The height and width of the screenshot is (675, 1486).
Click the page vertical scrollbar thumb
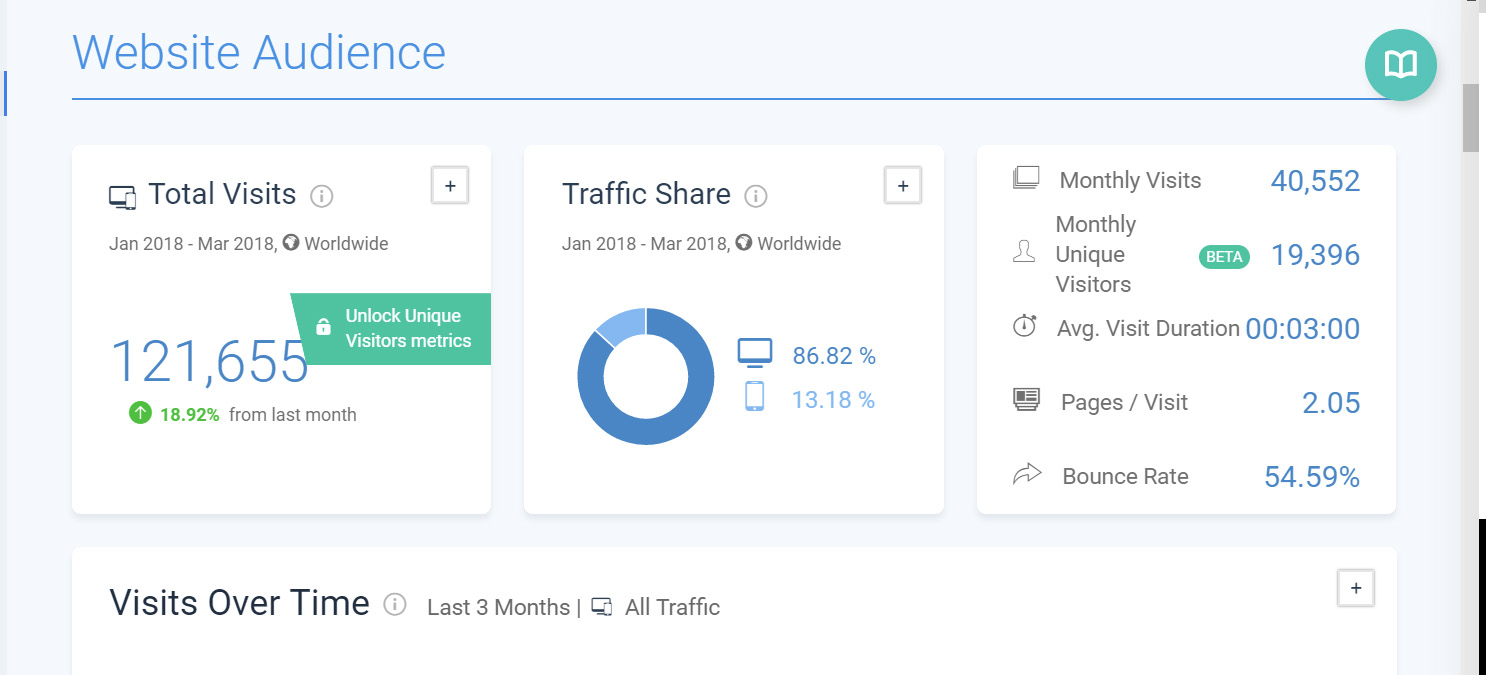coord(1471,117)
